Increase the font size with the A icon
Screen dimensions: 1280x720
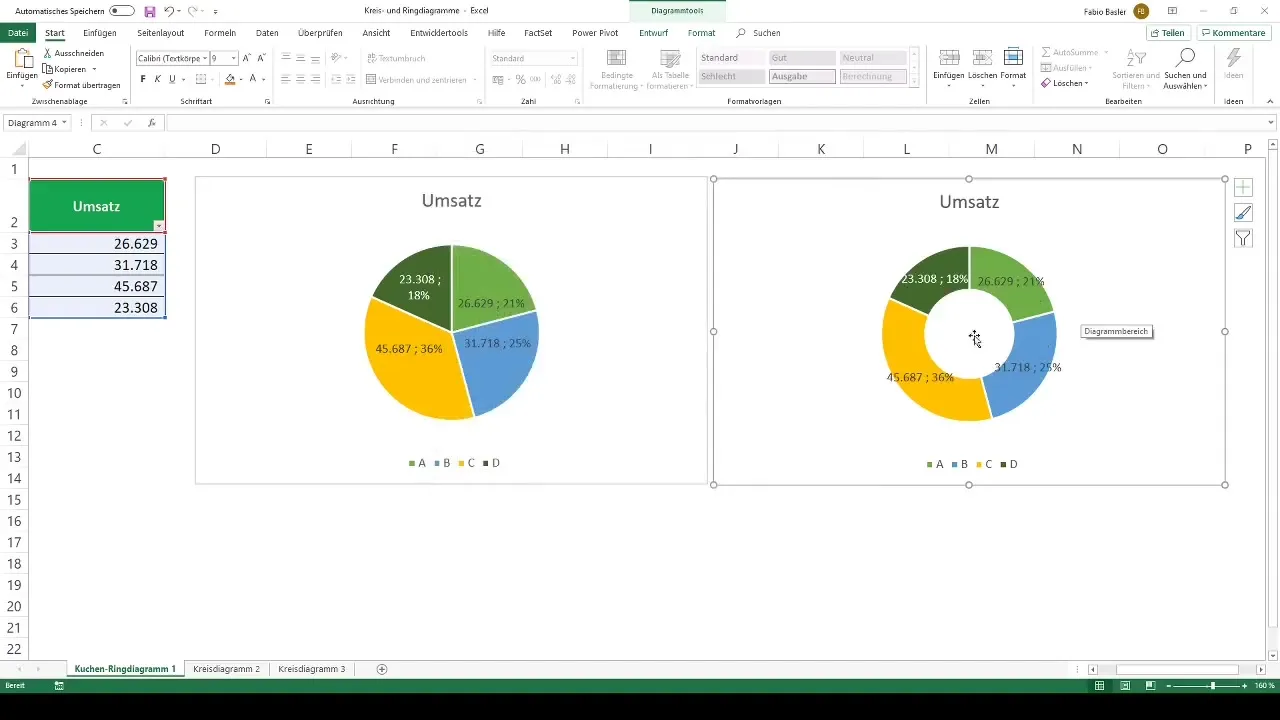[247, 58]
